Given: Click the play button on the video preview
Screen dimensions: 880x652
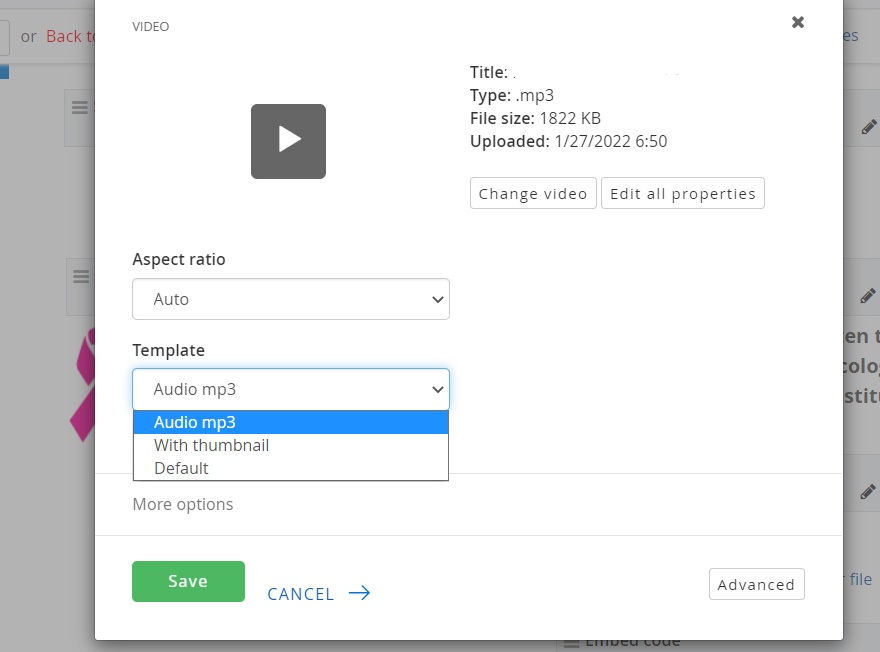Looking at the screenshot, I should click(x=289, y=141).
